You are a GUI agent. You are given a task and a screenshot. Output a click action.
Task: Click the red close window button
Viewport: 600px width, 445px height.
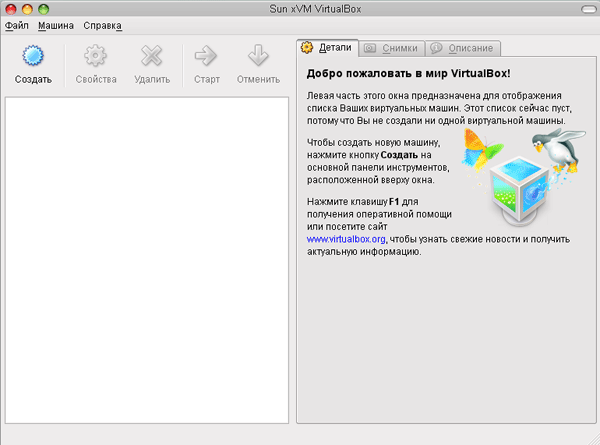coord(11,9)
